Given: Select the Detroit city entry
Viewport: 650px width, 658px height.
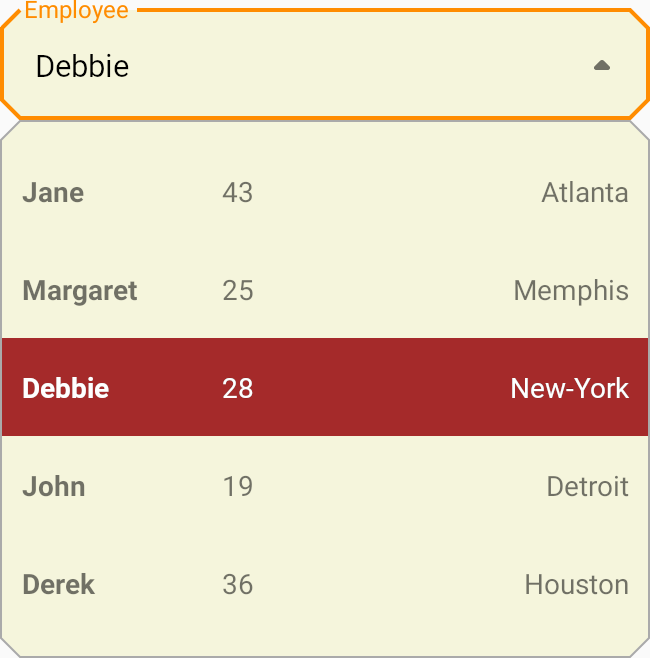Looking at the screenshot, I should coord(588,487).
